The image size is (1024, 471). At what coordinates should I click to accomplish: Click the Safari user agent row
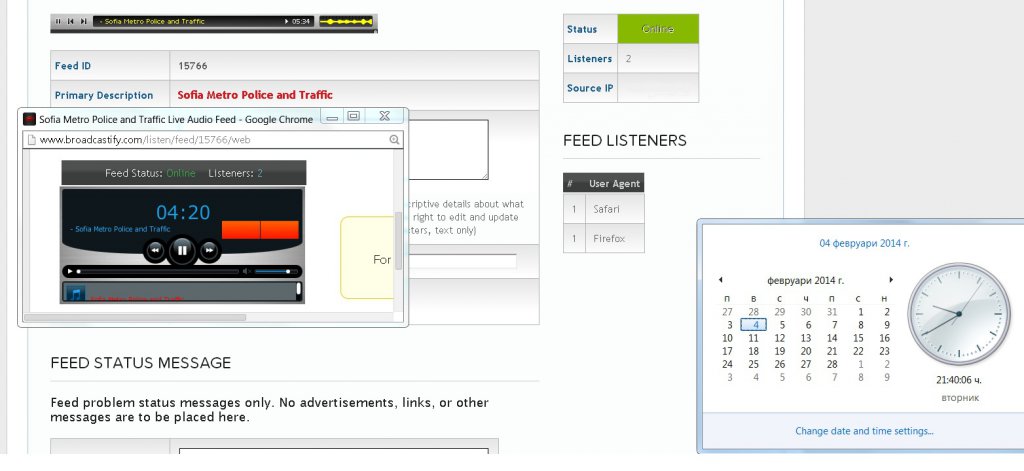pos(603,209)
